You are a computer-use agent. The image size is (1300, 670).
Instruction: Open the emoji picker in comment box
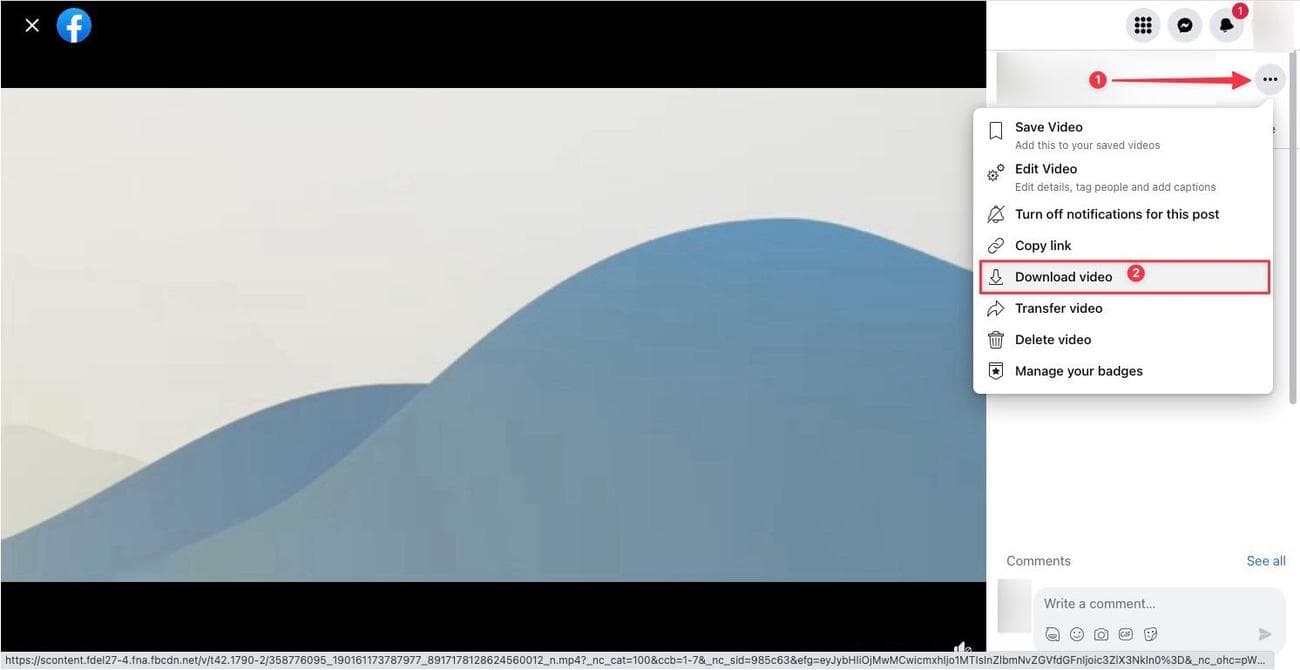pyautogui.click(x=1077, y=634)
